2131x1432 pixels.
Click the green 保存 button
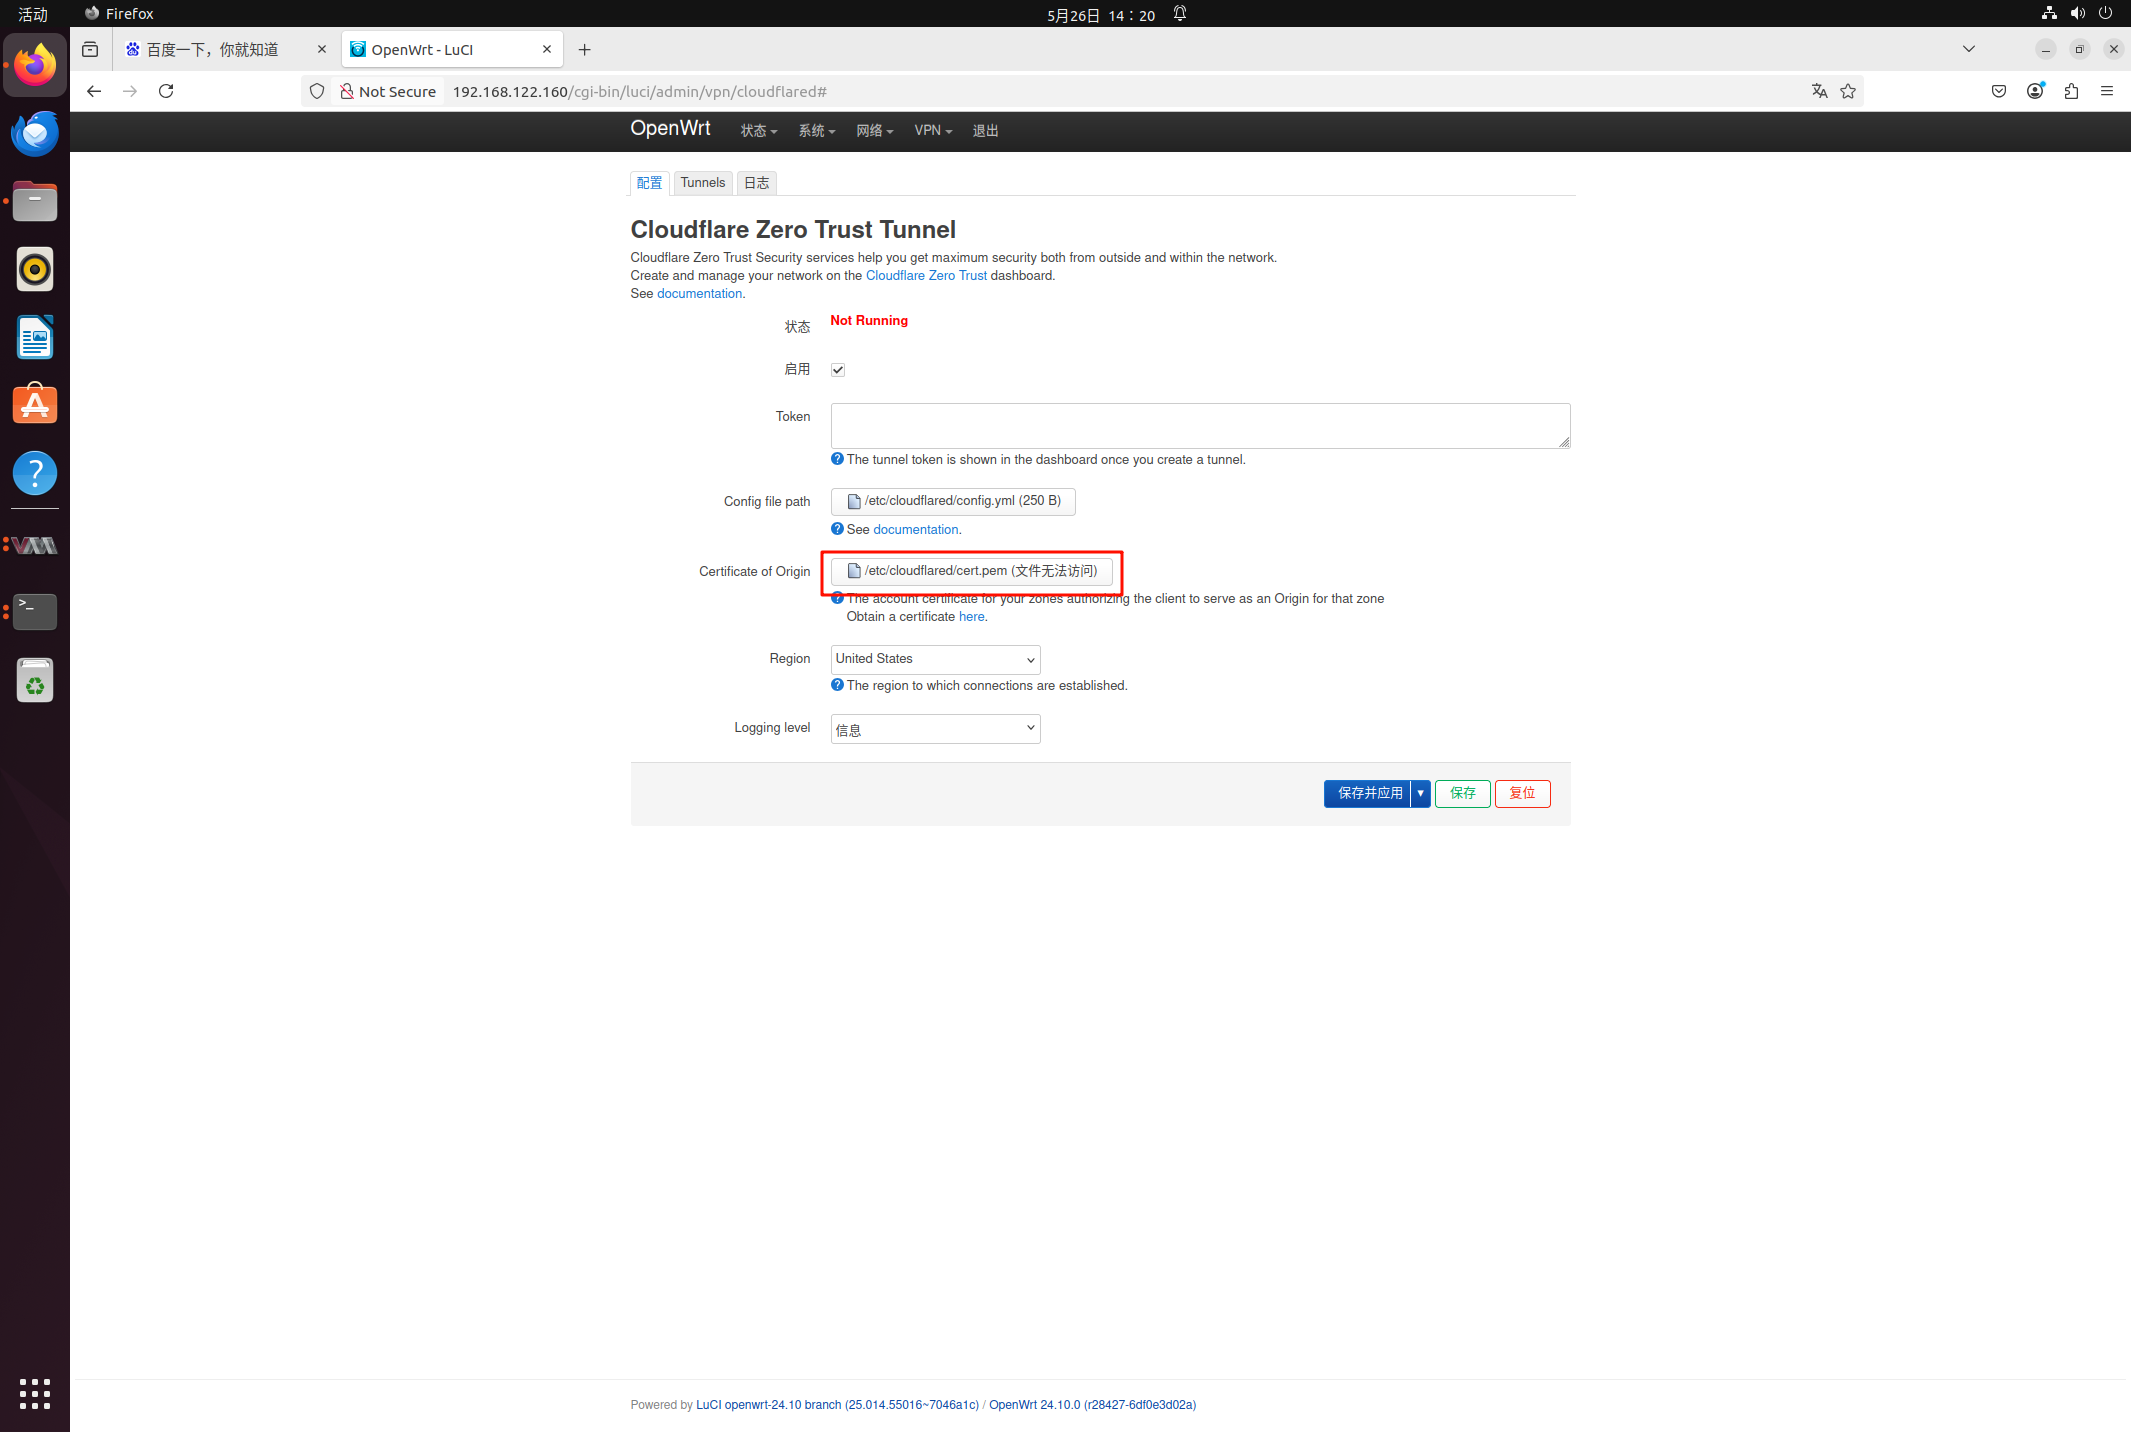(1462, 793)
